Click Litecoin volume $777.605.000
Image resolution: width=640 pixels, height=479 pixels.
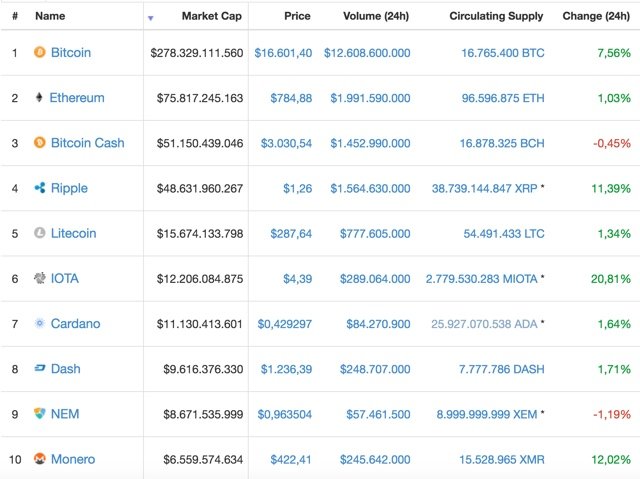[375, 234]
